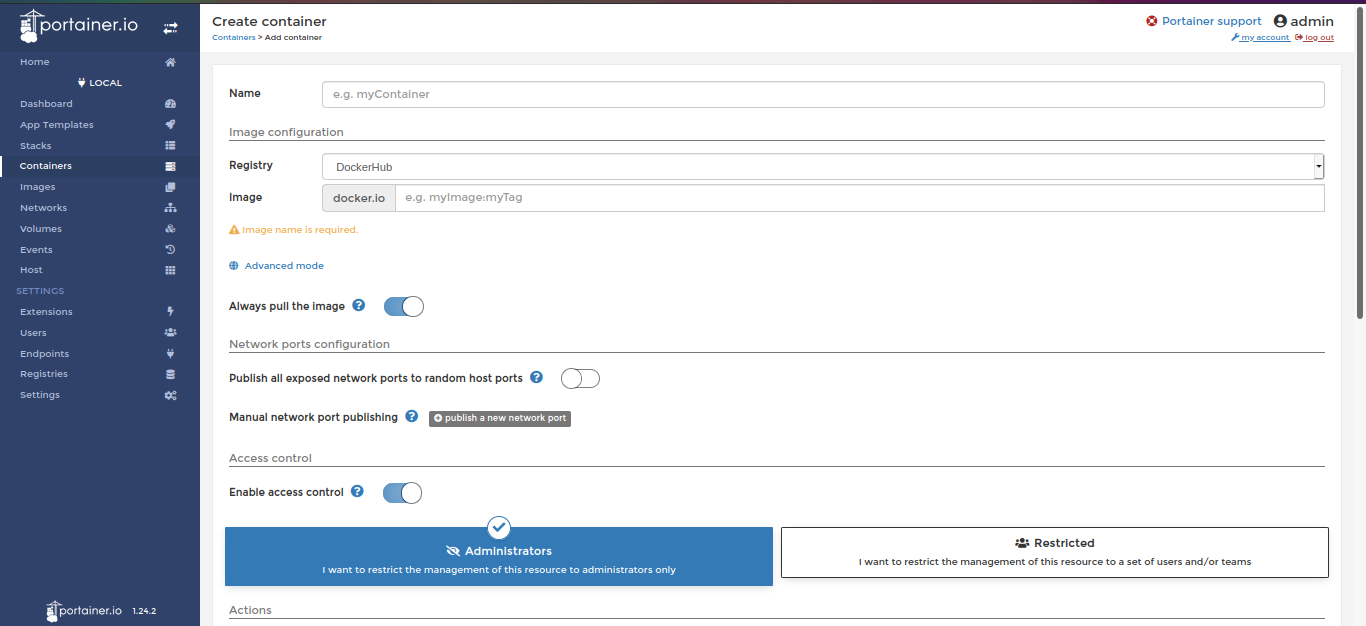Click publish a new network port button
The image size is (1366, 626).
[500, 418]
